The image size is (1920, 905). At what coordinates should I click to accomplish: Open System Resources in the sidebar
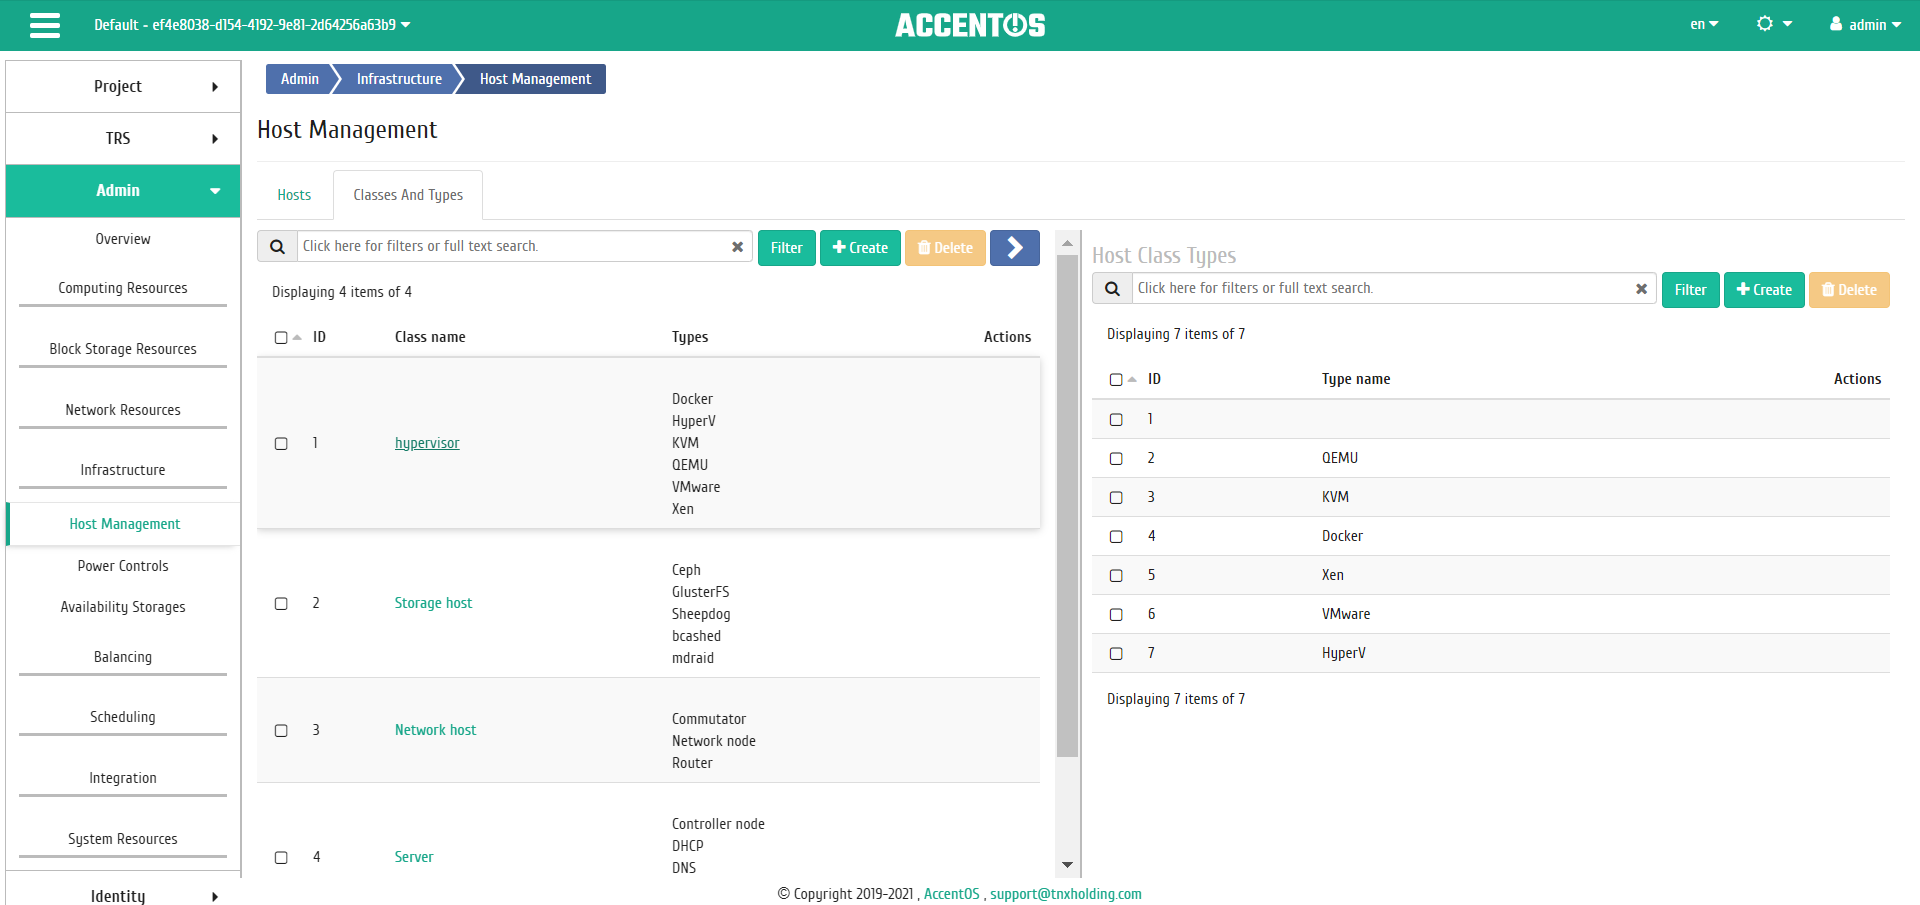[123, 839]
